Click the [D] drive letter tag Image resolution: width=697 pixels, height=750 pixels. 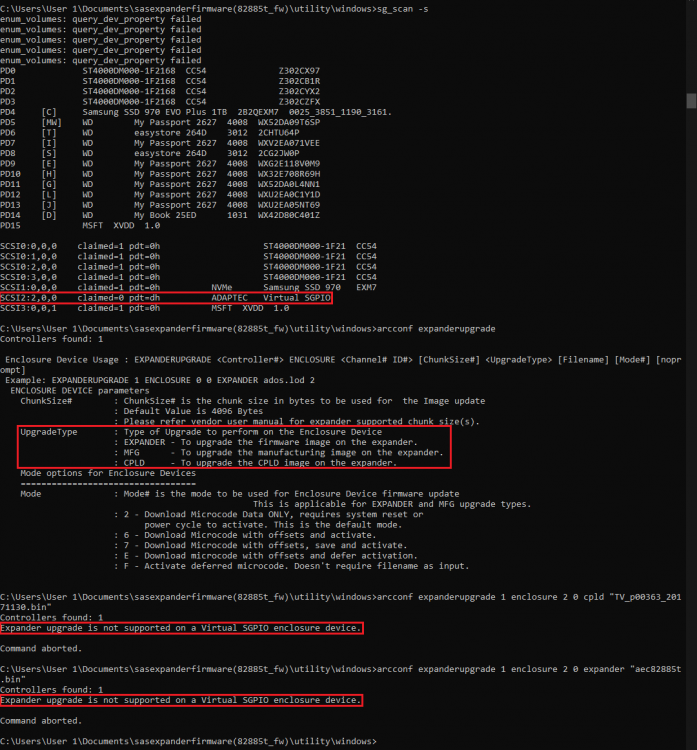tap(49, 215)
